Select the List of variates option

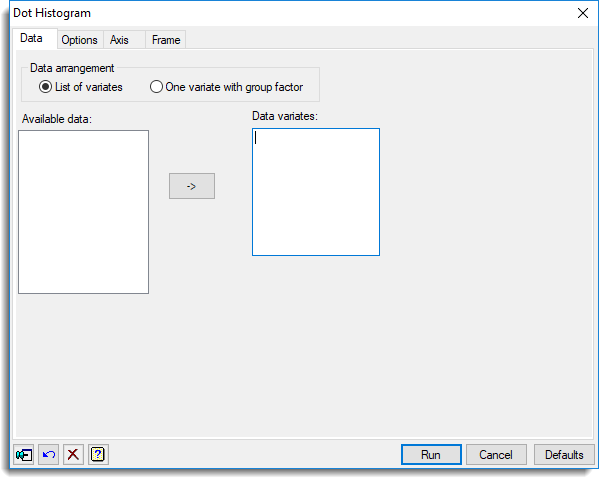point(81,87)
